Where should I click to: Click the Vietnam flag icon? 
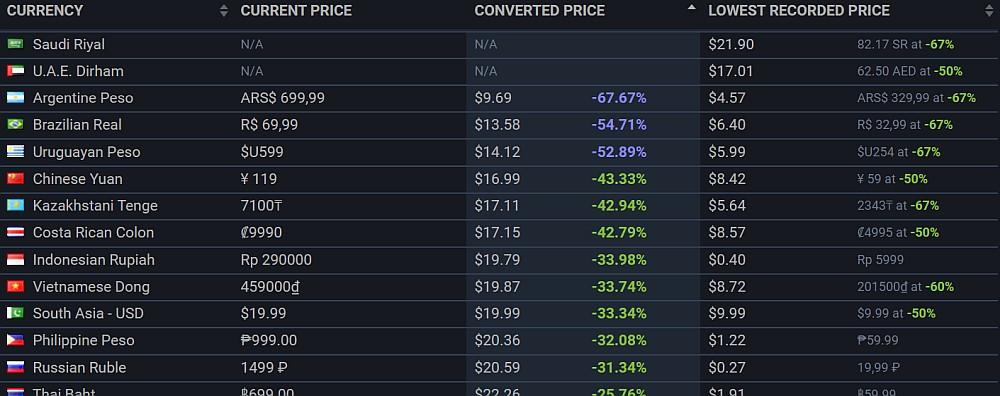click(15, 286)
